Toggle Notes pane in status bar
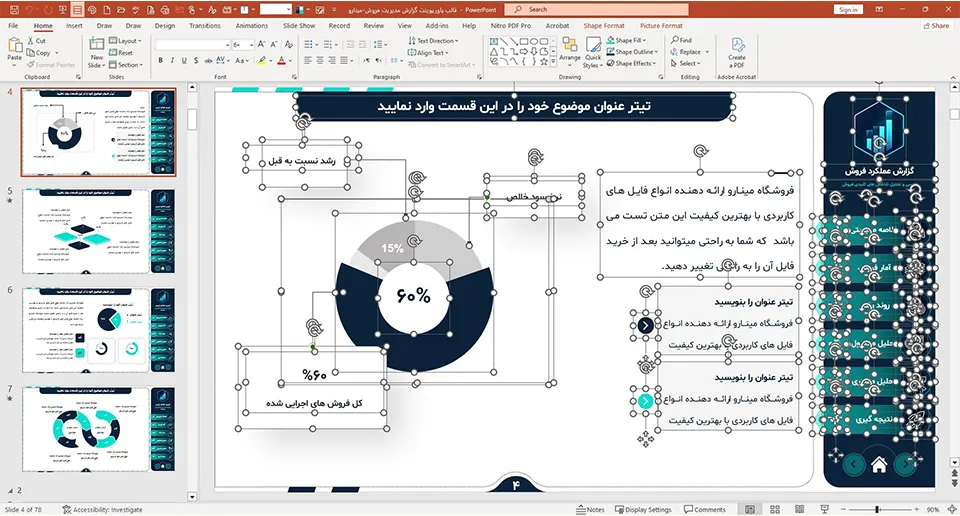Viewport: 960px width, 516px height. pyautogui.click(x=591, y=509)
